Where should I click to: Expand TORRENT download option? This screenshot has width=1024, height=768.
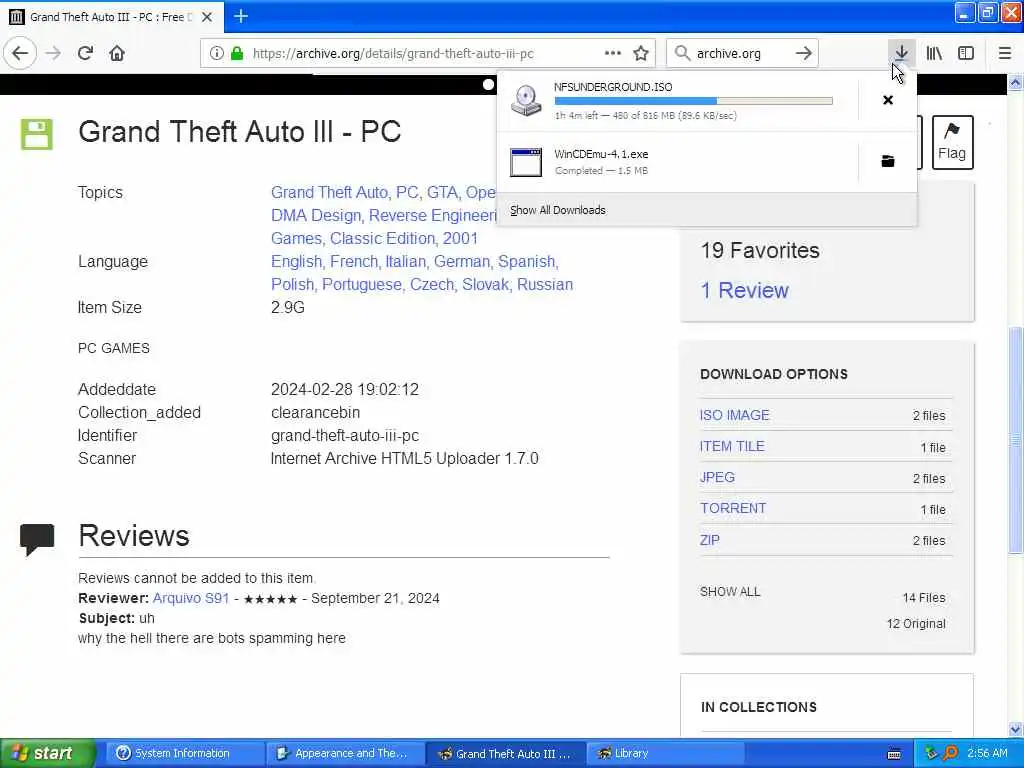733,509
